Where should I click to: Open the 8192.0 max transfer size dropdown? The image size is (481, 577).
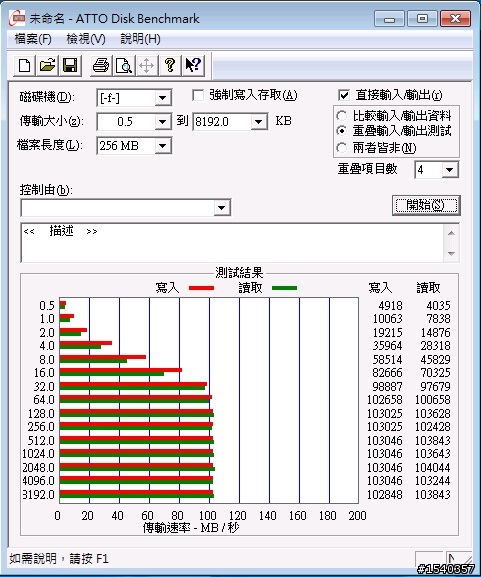pos(259,122)
